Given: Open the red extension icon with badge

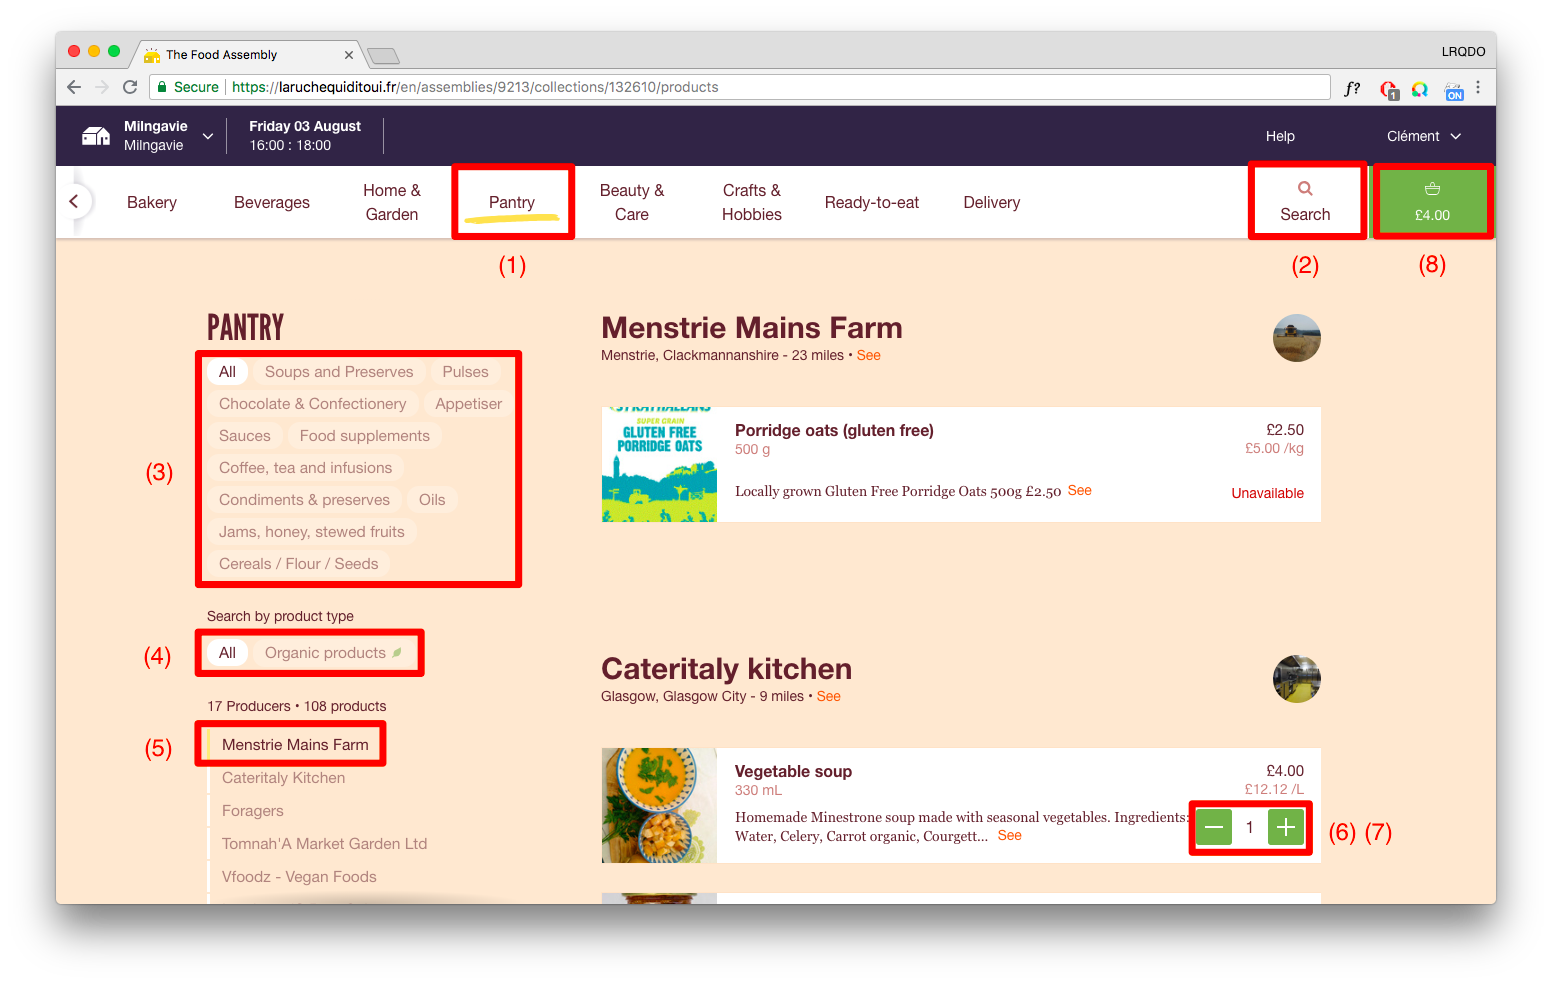Looking at the screenshot, I should click(1389, 90).
